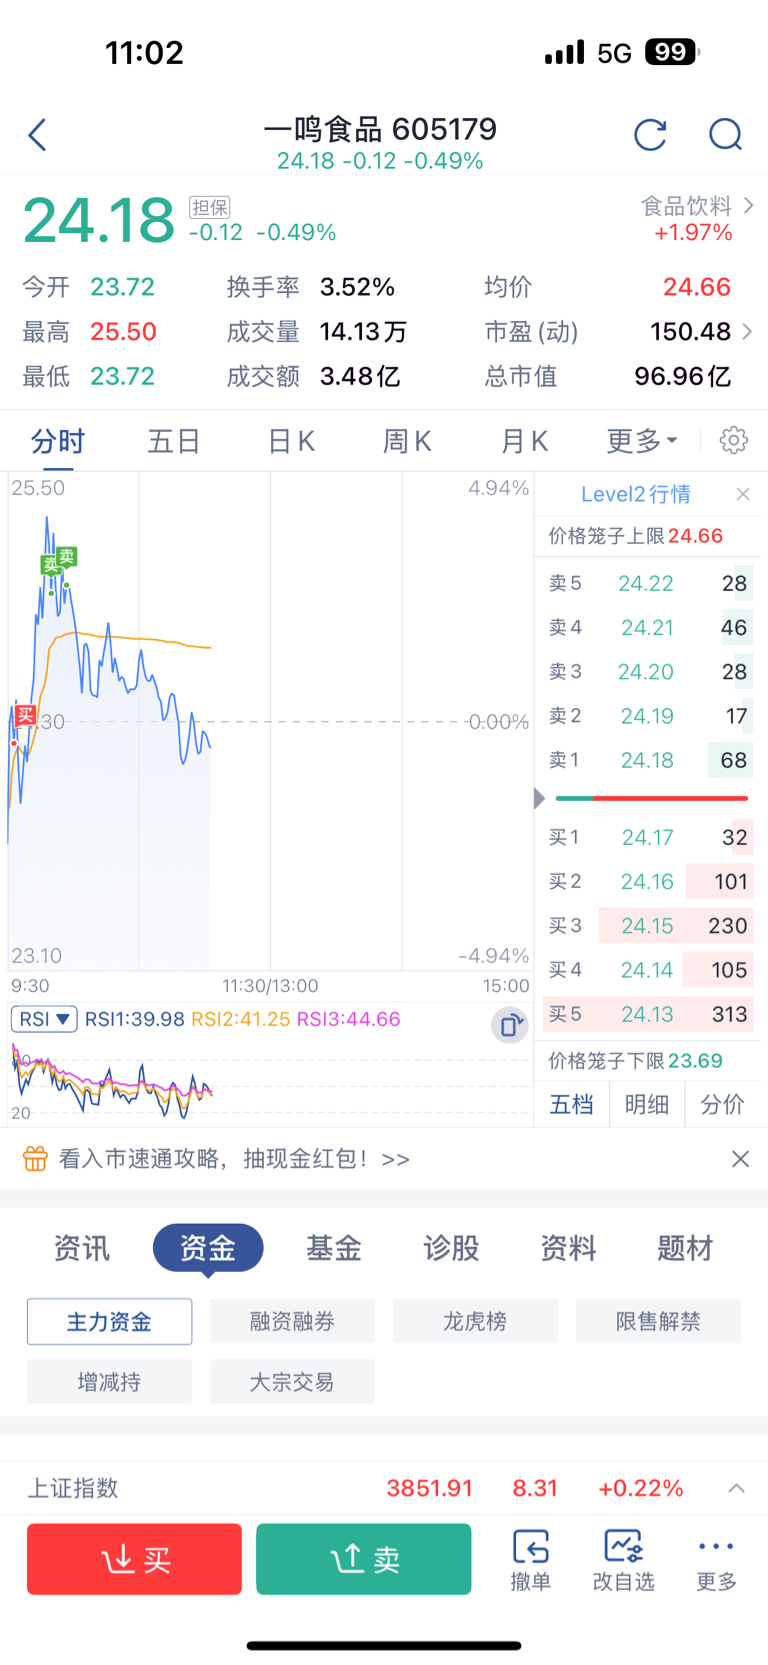Open the RSI indicator dropdown
The image size is (768, 1665).
click(x=45, y=1019)
